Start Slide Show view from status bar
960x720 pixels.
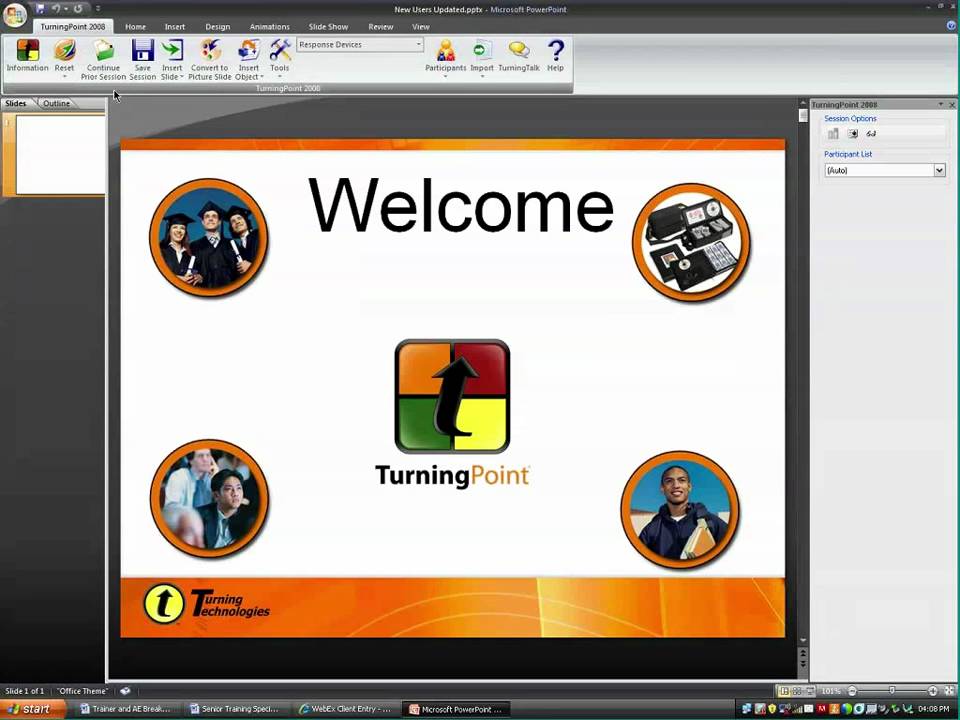pyautogui.click(x=809, y=691)
